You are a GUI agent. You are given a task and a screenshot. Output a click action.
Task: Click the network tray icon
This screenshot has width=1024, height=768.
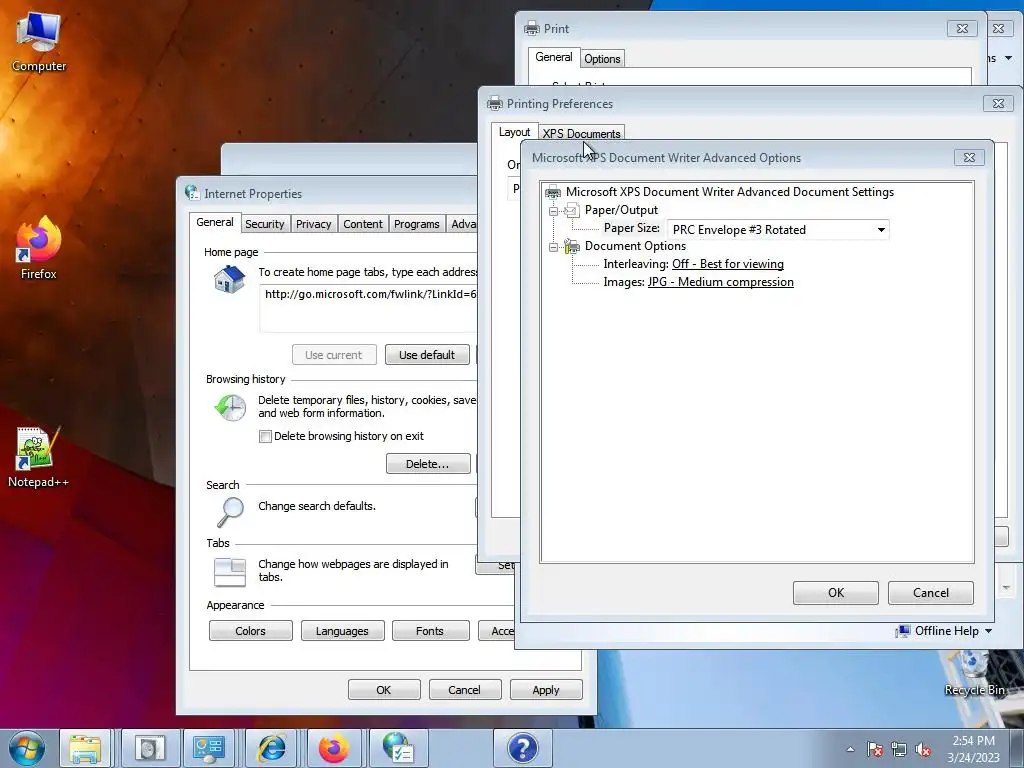click(x=899, y=749)
